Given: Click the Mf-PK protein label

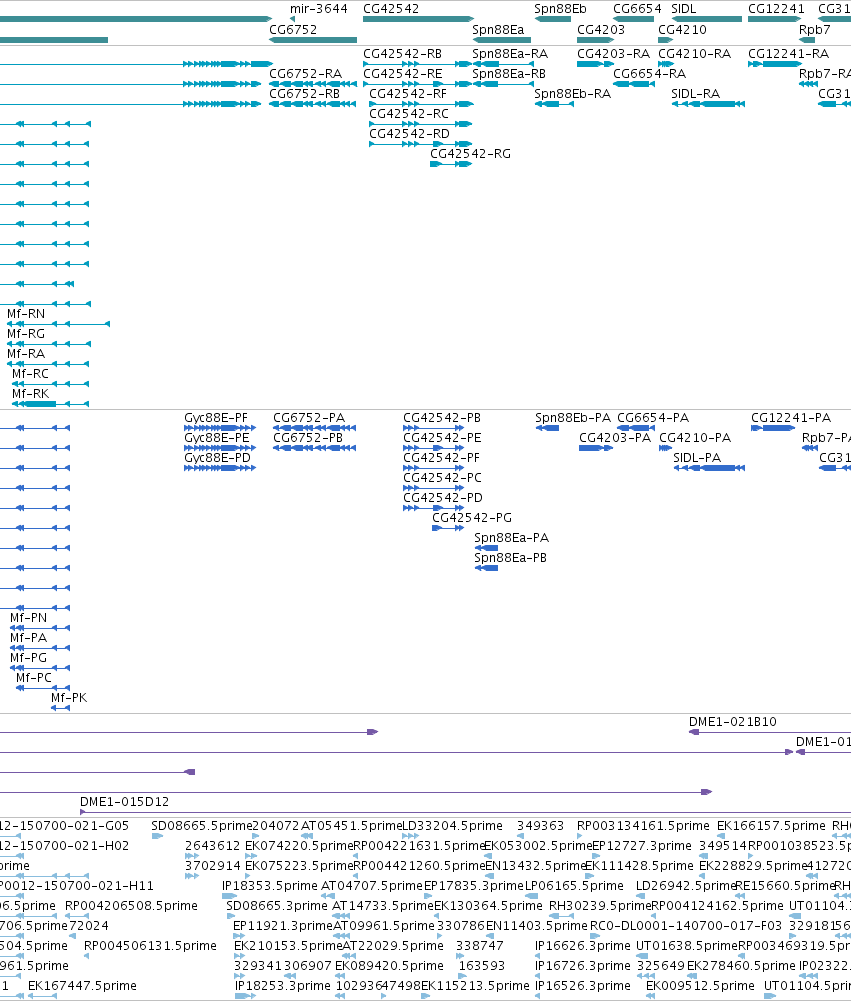Looking at the screenshot, I should tap(69, 697).
